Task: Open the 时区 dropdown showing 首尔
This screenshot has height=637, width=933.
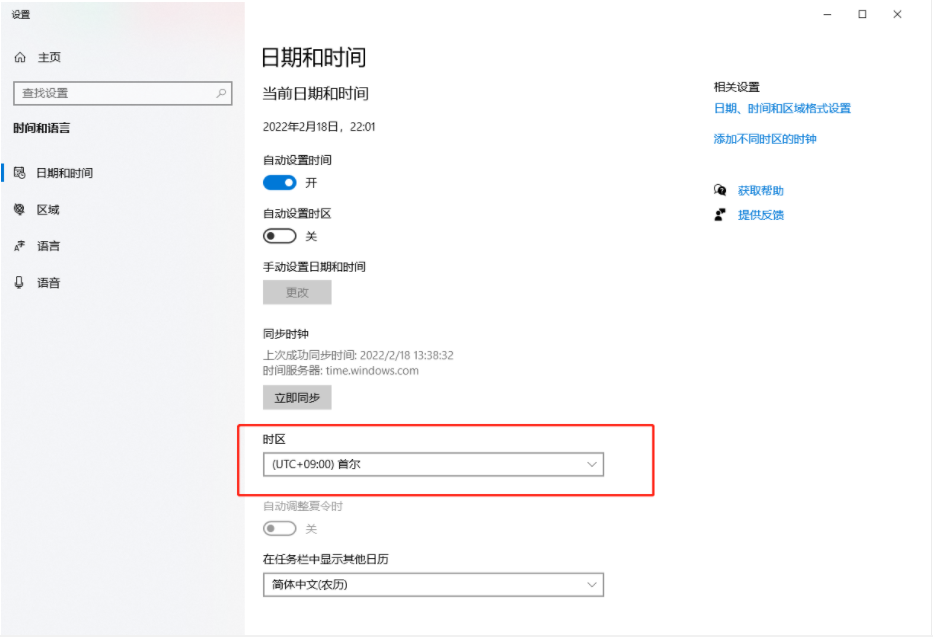Action: click(433, 465)
